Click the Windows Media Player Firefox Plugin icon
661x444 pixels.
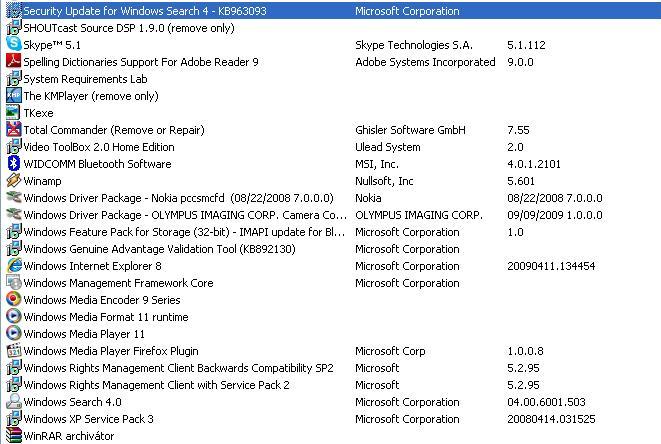click(13, 350)
